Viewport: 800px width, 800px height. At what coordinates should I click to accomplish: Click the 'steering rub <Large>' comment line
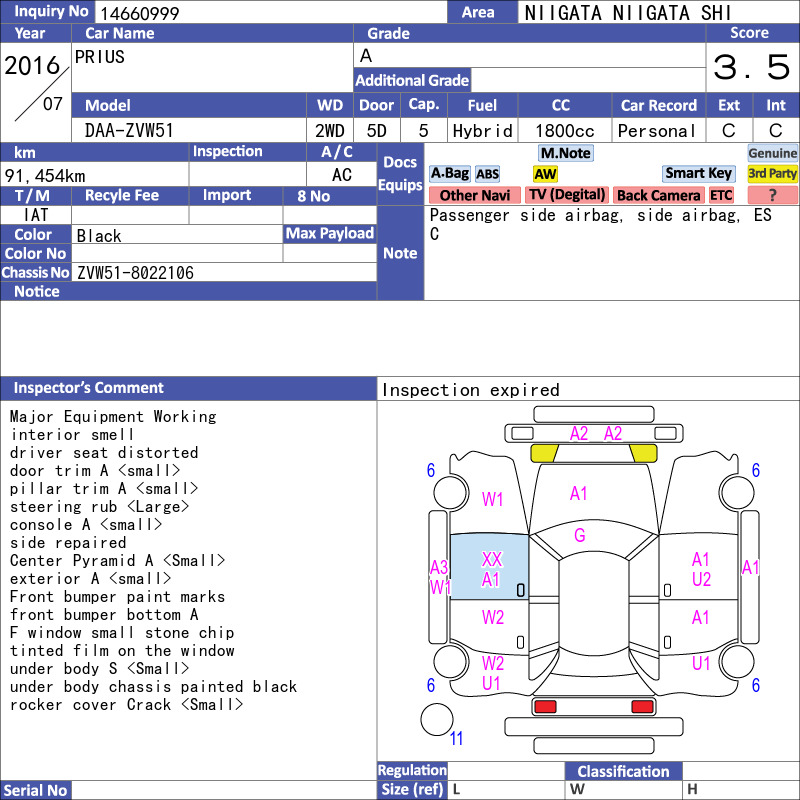click(99, 507)
